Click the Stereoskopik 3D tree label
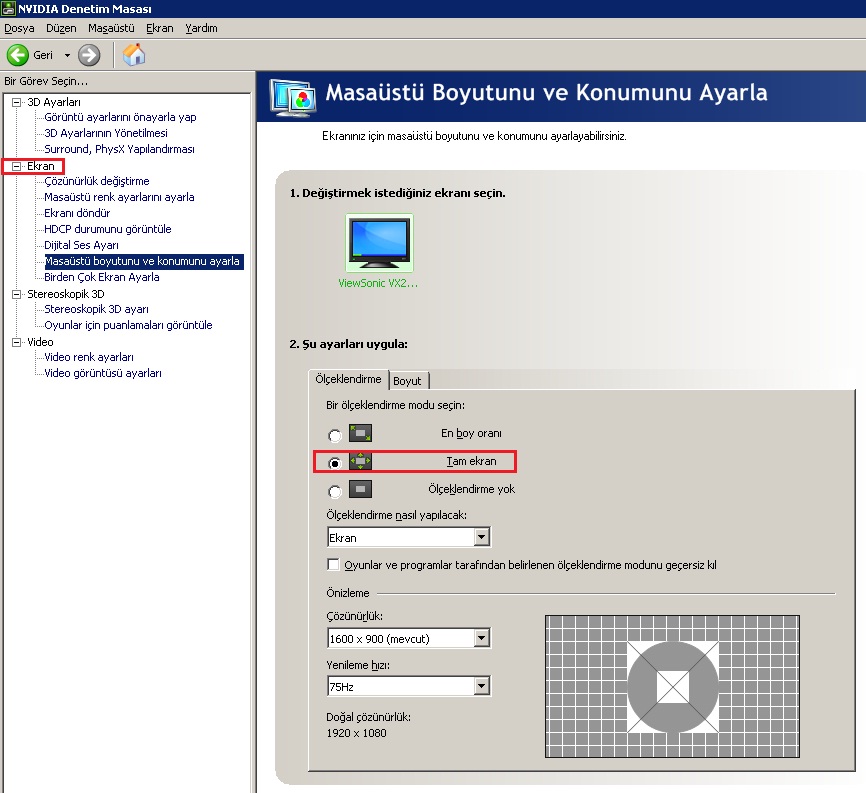 66,294
